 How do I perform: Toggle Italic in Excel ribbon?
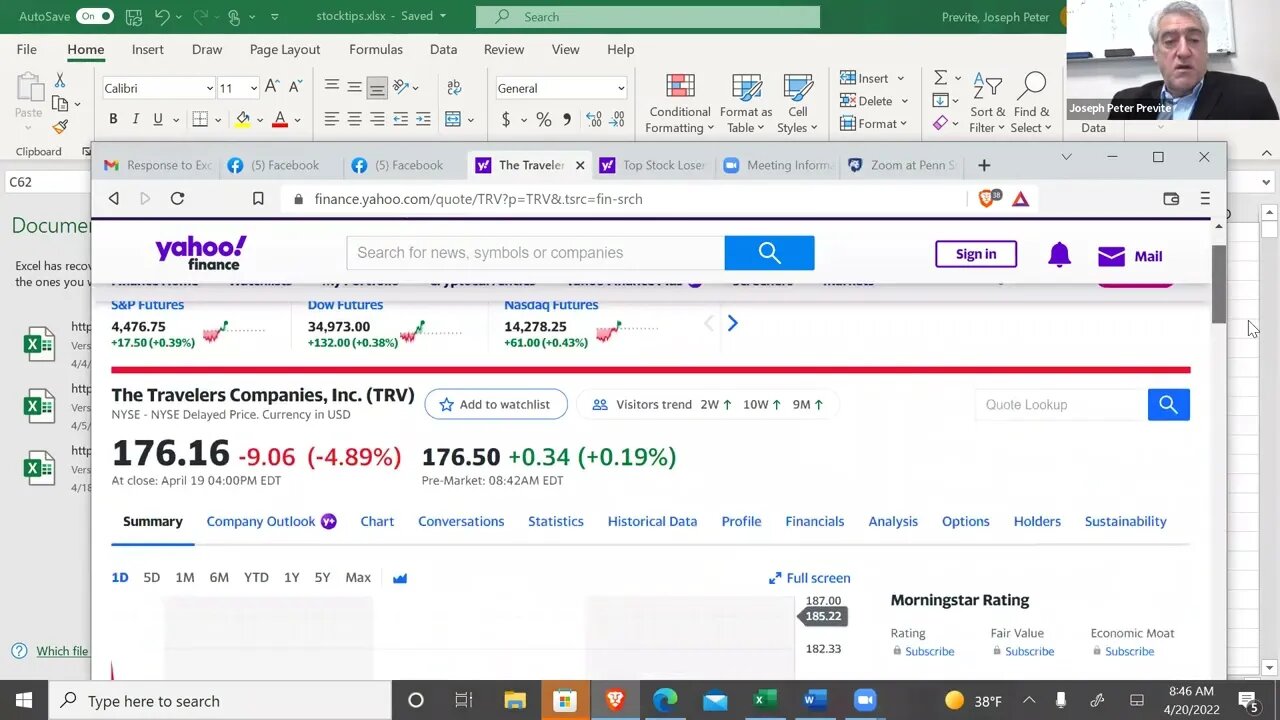click(135, 119)
